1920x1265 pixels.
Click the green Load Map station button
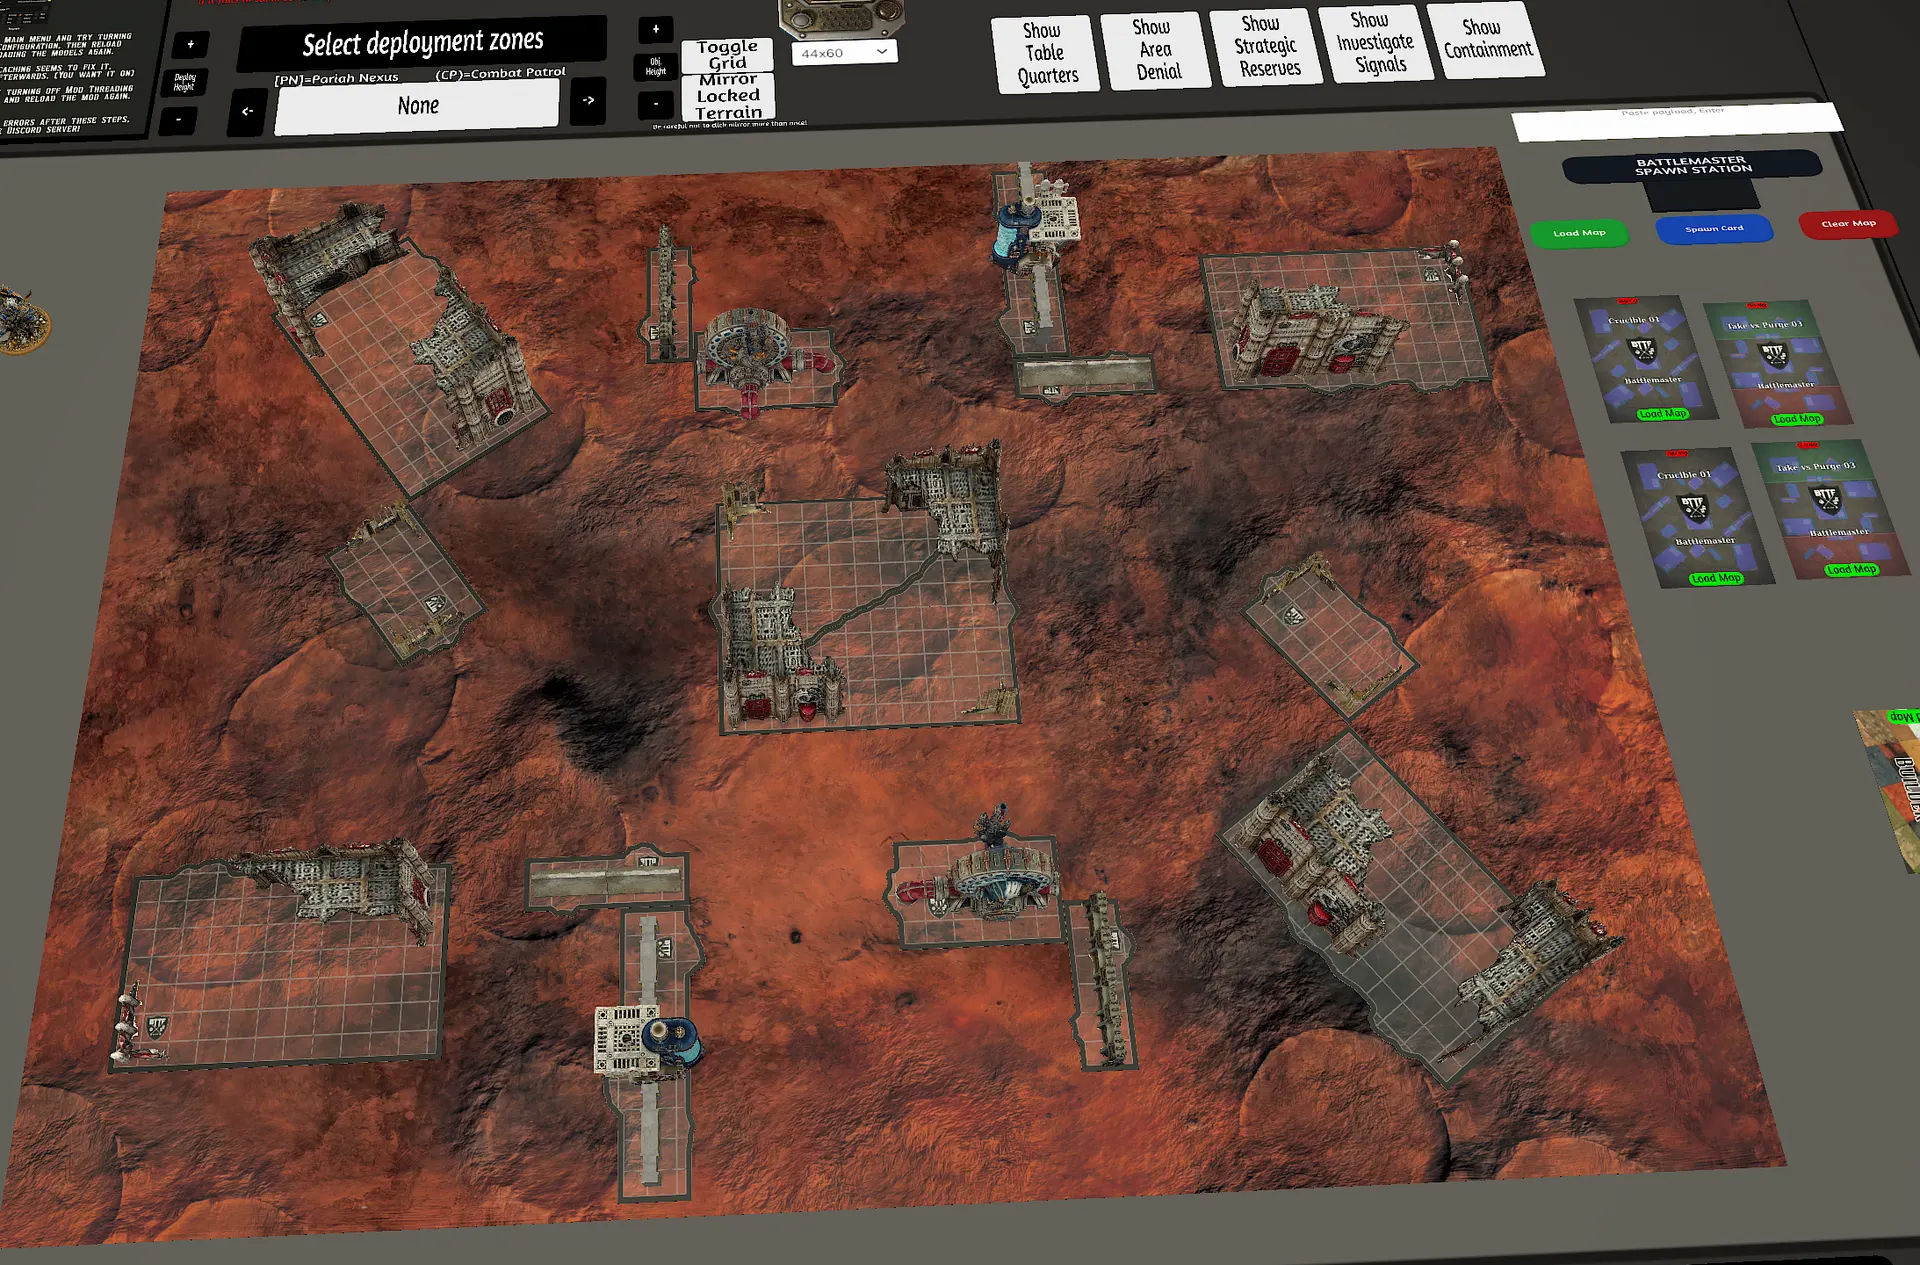(x=1579, y=234)
